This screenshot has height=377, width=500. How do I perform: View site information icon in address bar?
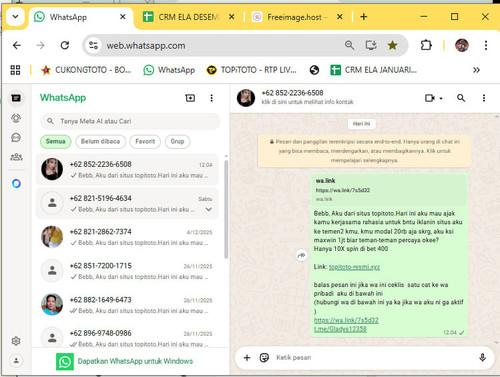click(x=93, y=45)
